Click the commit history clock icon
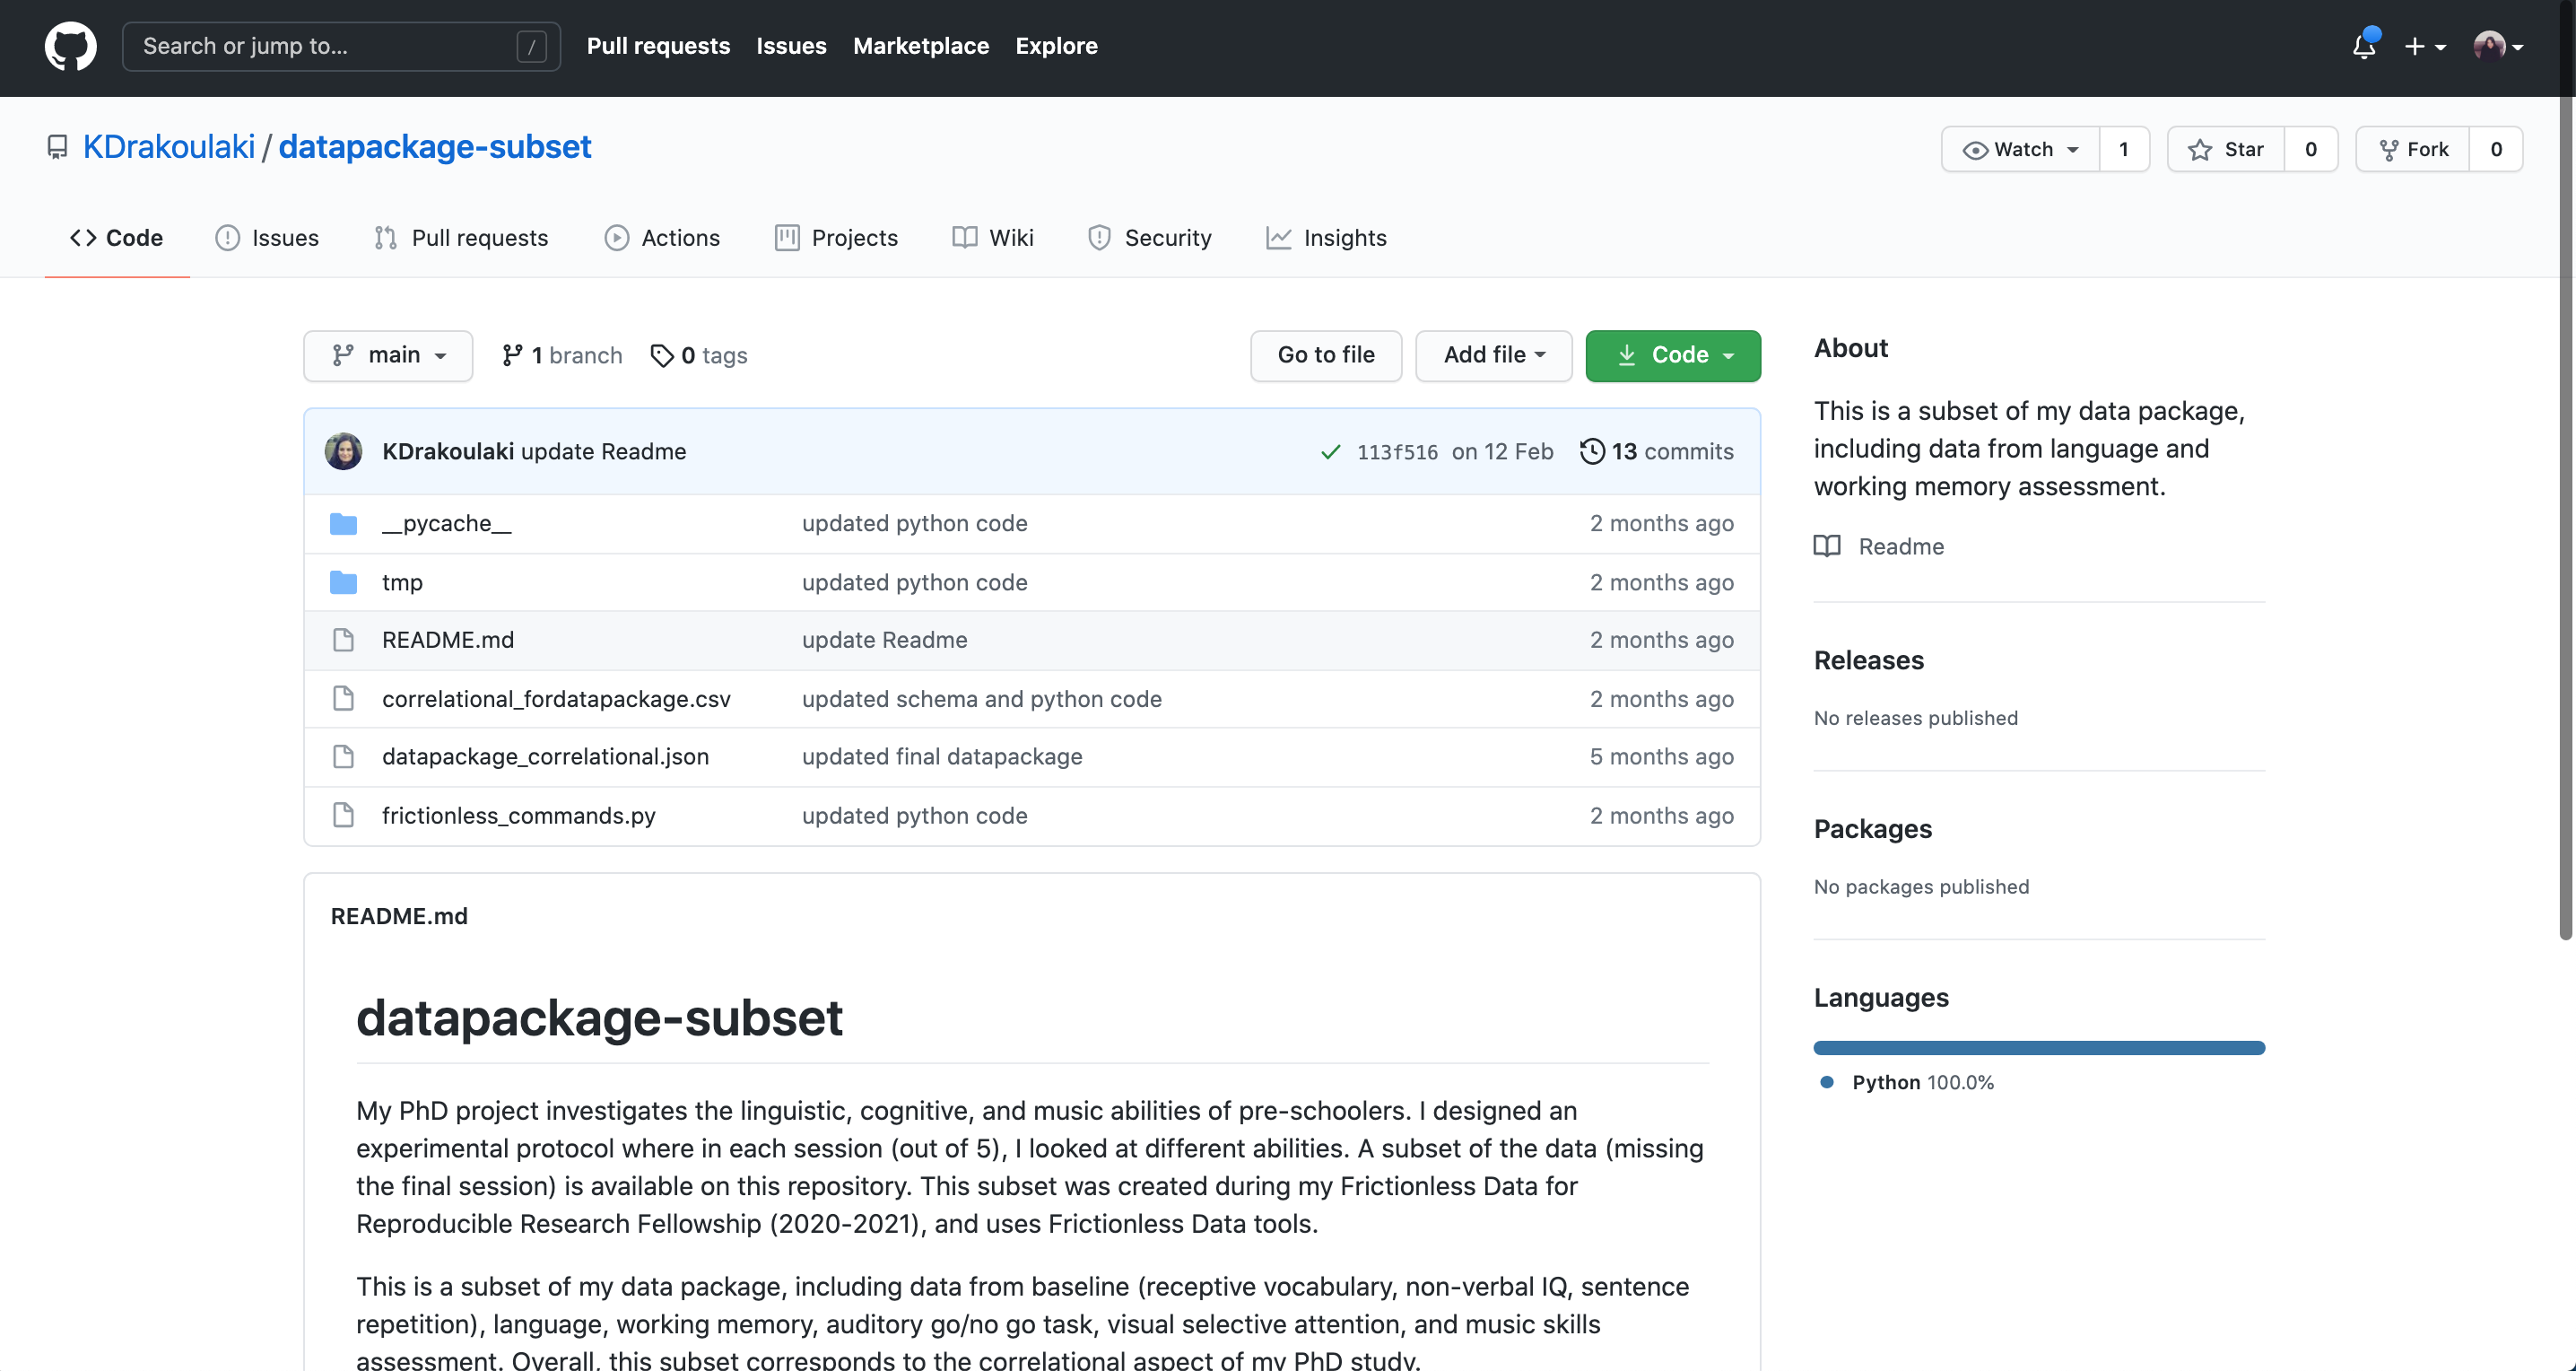Screen dimensions: 2576x1371 [1592, 451]
